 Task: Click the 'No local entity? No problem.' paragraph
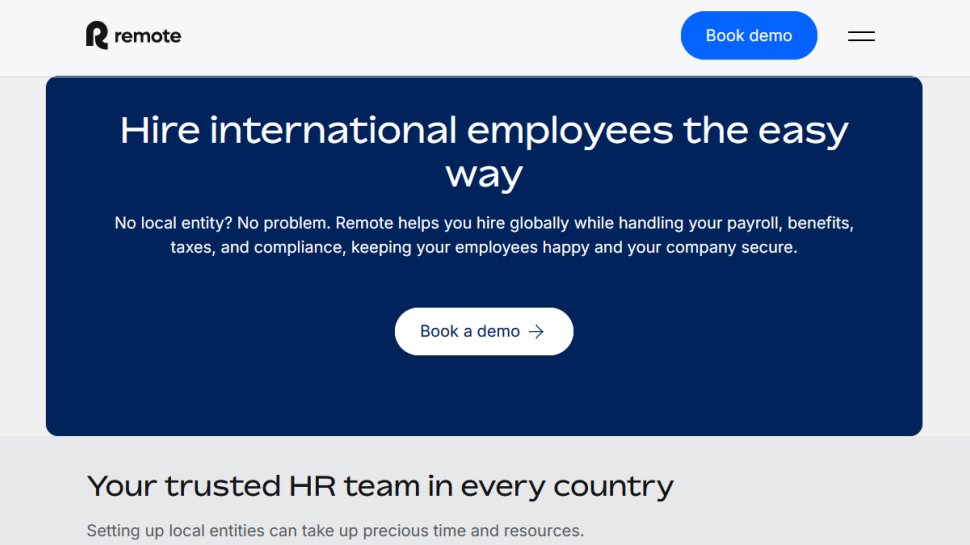(x=484, y=235)
